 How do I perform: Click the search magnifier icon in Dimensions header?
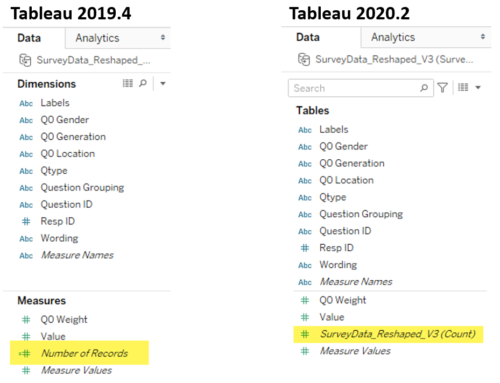pos(143,83)
